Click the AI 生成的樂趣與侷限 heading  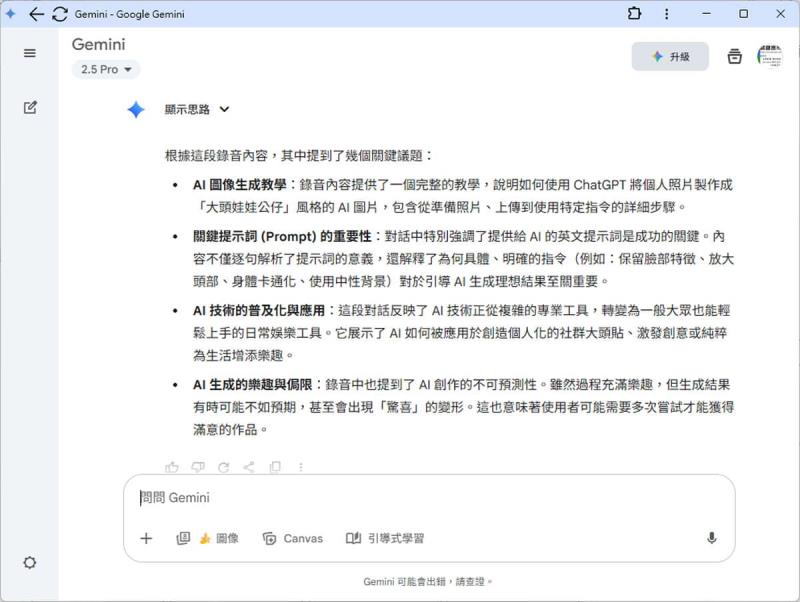[253, 385]
